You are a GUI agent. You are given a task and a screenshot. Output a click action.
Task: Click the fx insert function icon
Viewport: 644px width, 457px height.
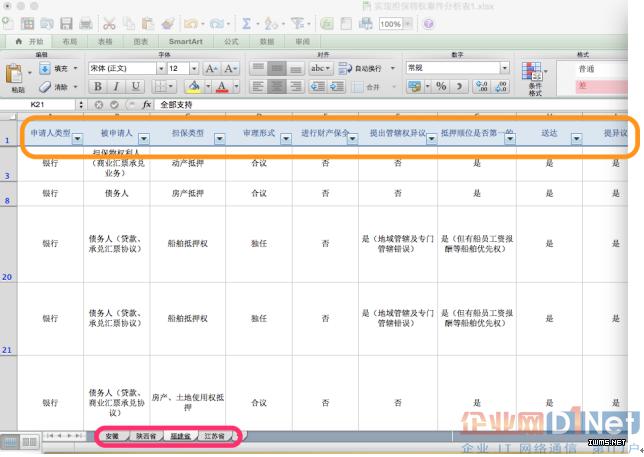(x=146, y=104)
